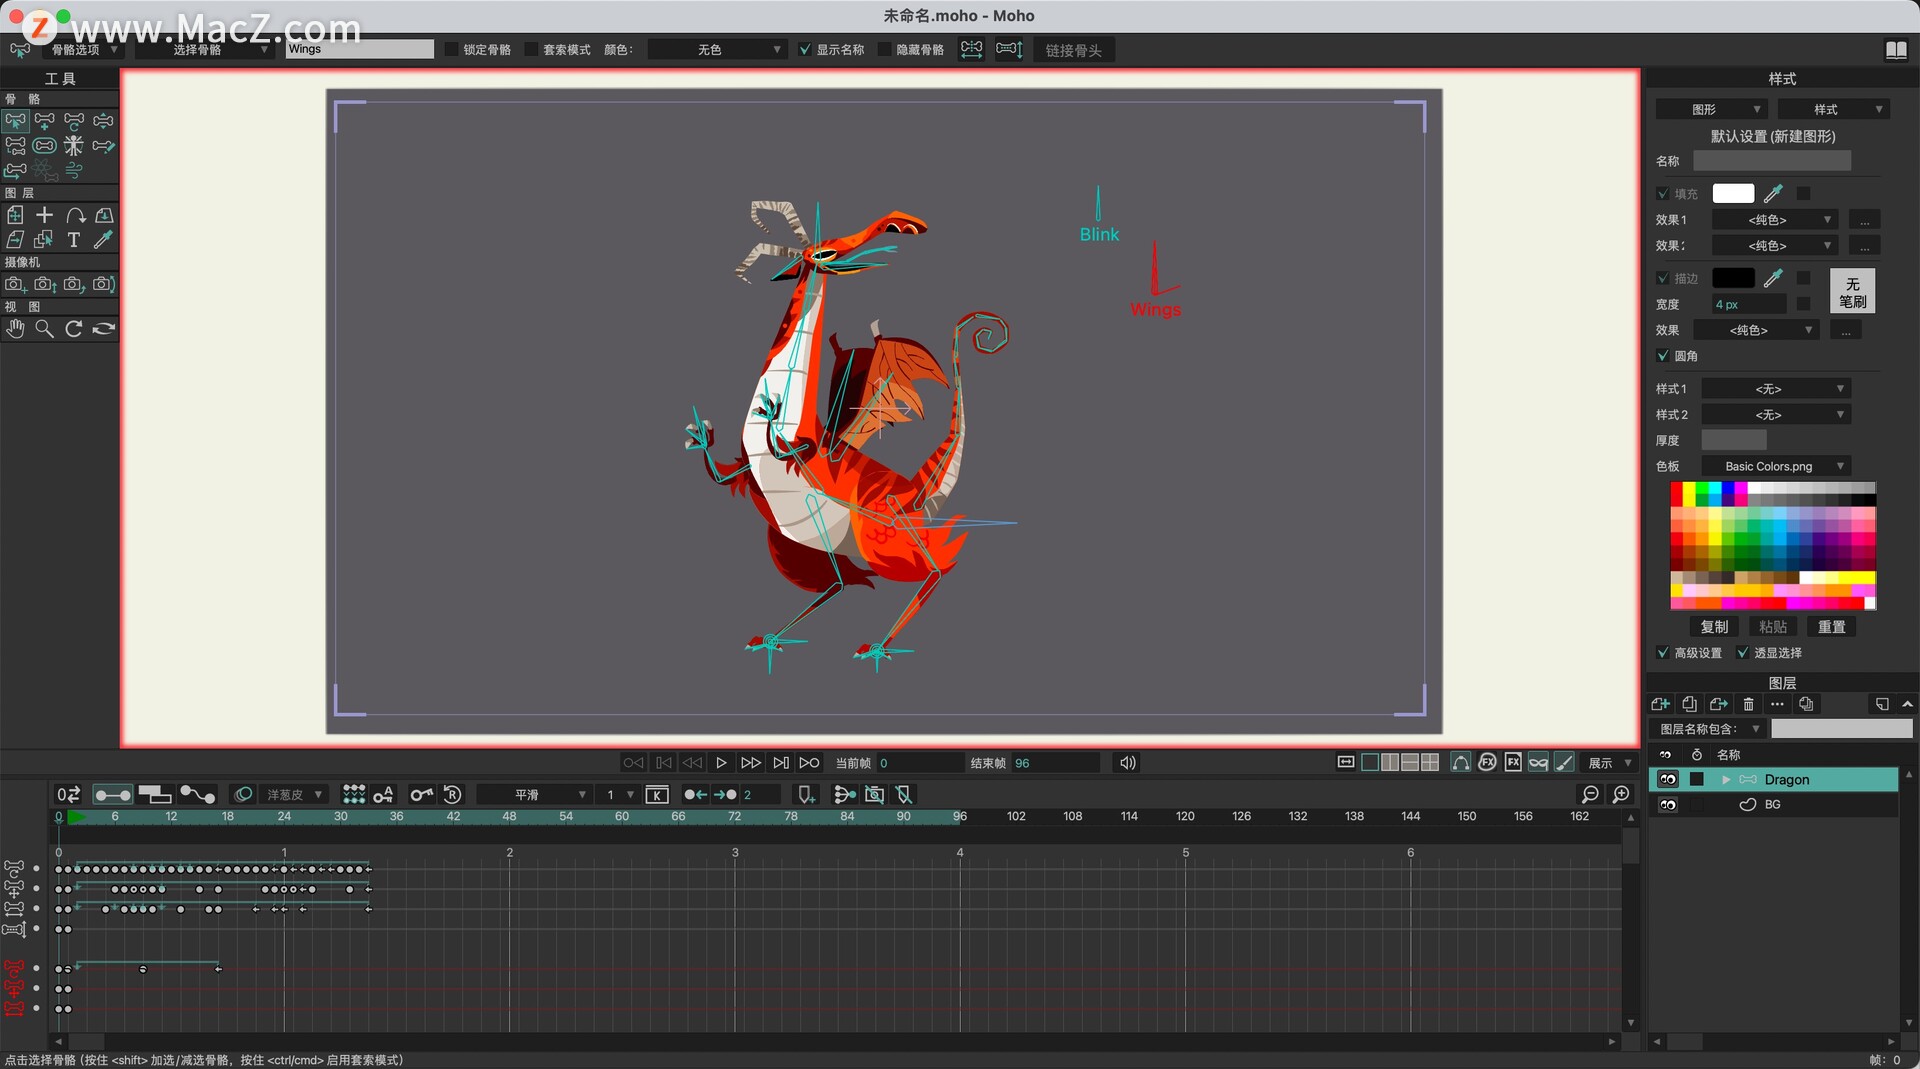The image size is (1920, 1069).
Task: Open the 样式 (styles) dropdown in Style panel
Action: (1834, 109)
